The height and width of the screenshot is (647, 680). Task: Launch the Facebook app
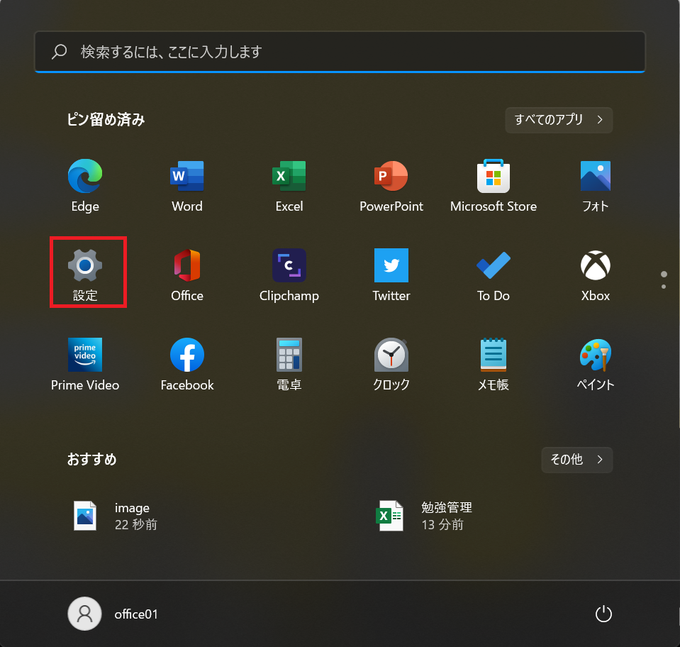187,364
